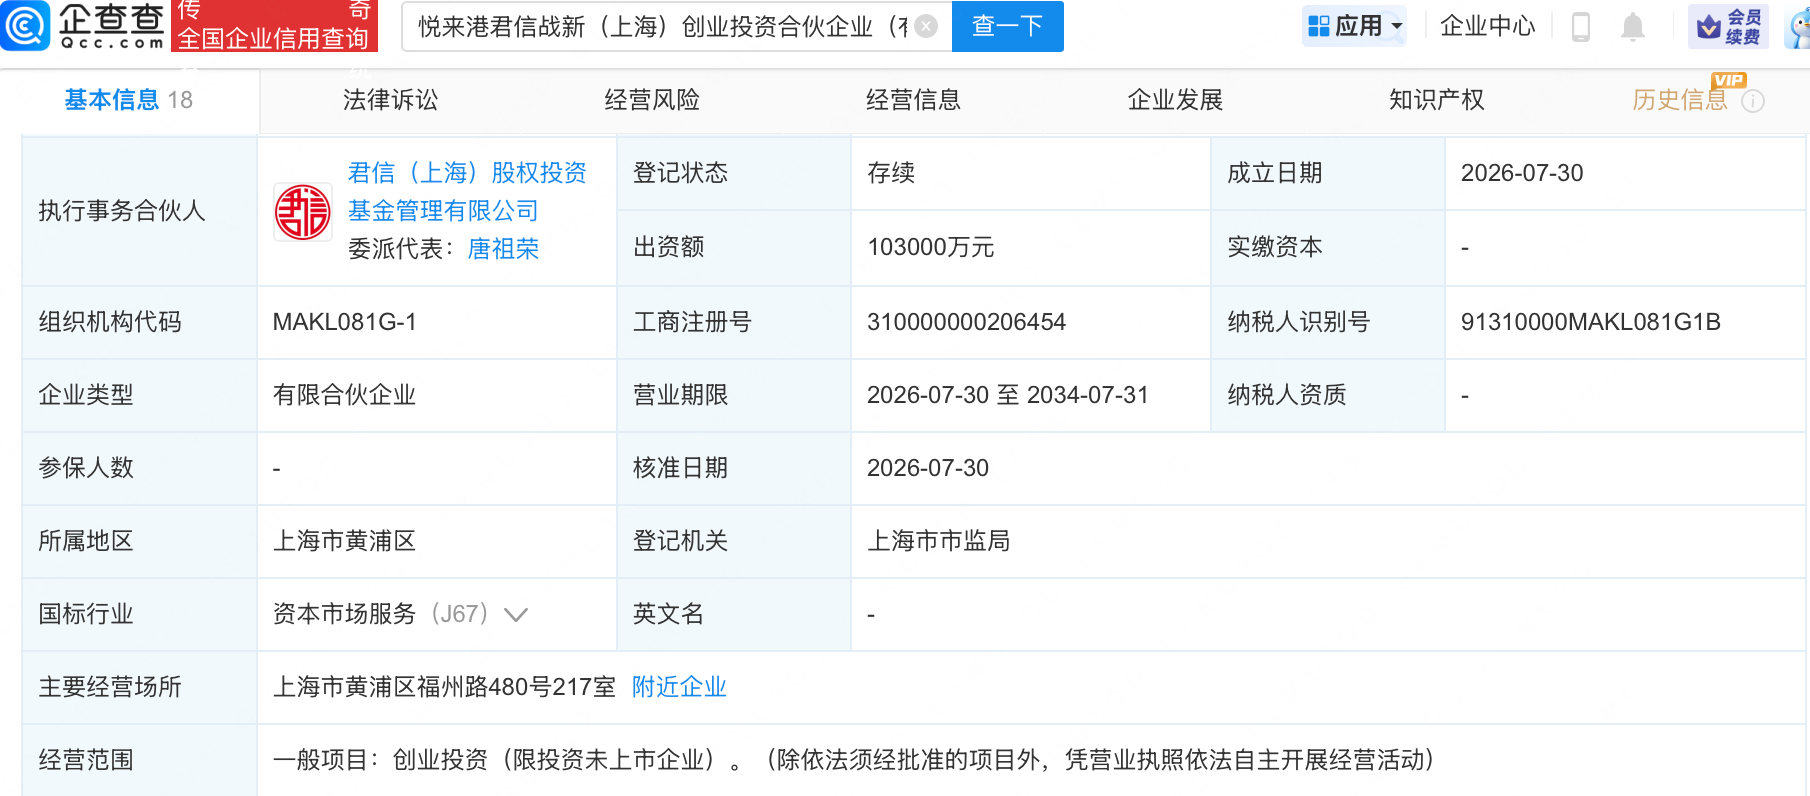Screen dimensions: 1810x796
Task: Open 企业中心 link
Action: [1487, 26]
